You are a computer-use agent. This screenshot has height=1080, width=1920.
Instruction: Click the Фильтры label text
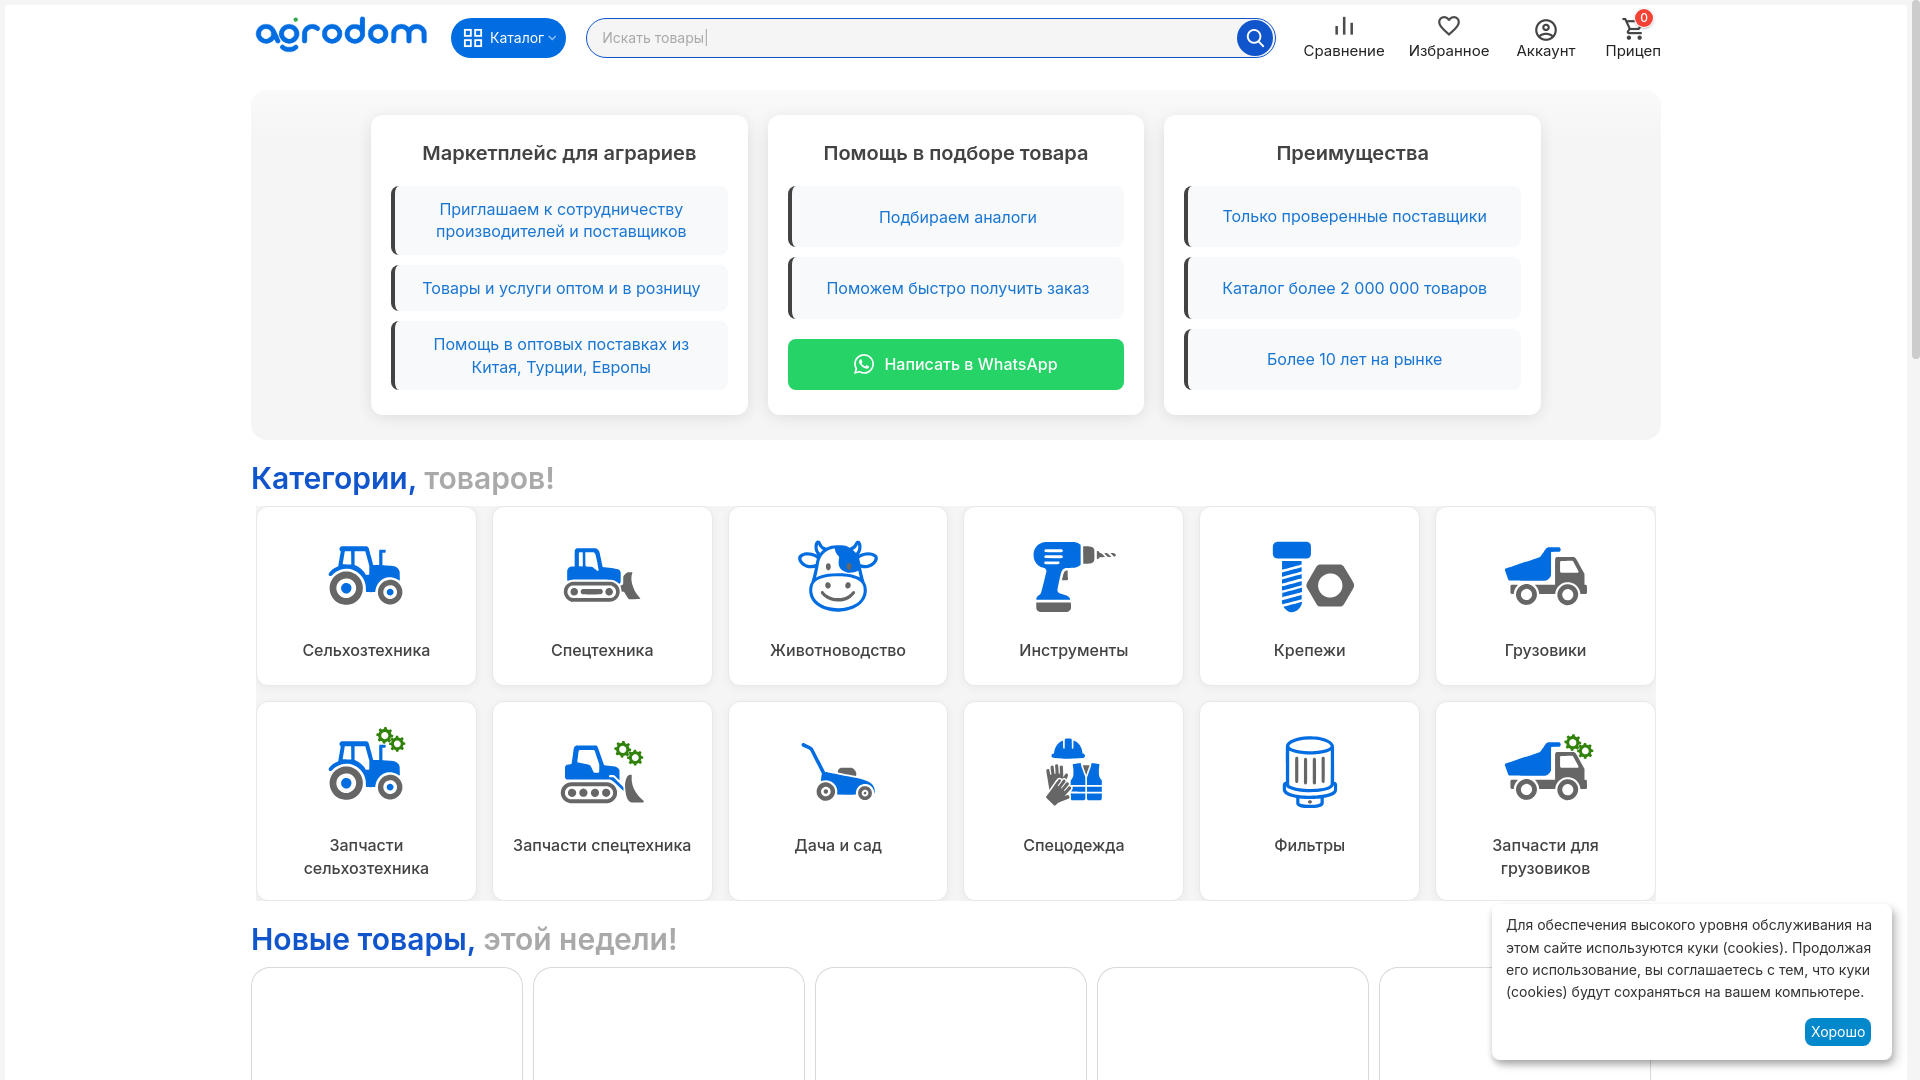[x=1310, y=845]
